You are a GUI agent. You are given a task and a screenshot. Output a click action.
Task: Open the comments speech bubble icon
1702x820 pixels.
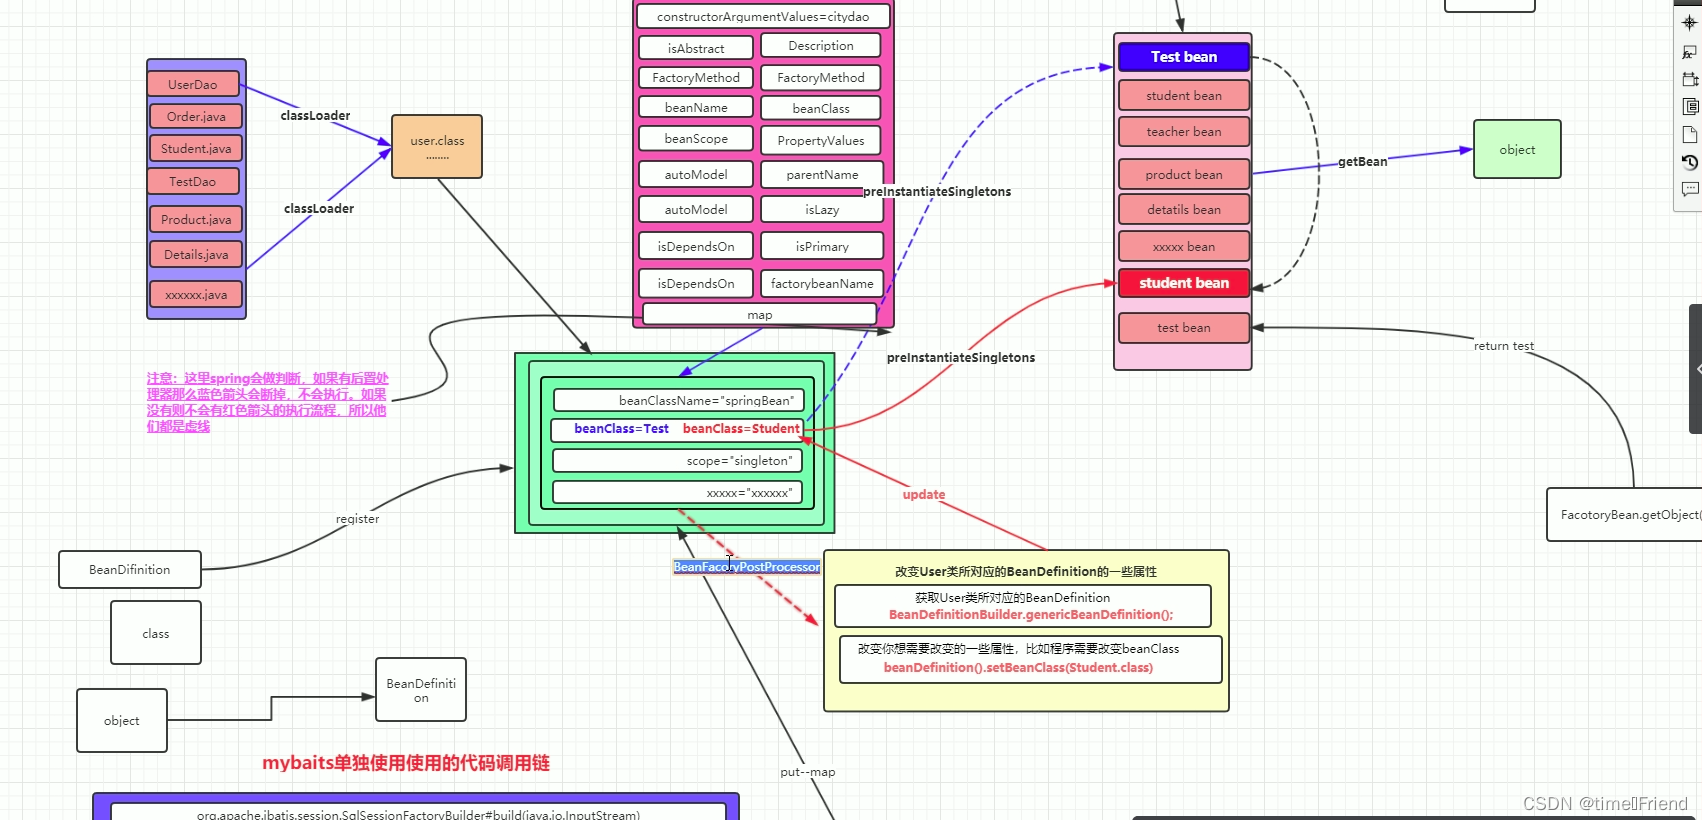(x=1689, y=189)
